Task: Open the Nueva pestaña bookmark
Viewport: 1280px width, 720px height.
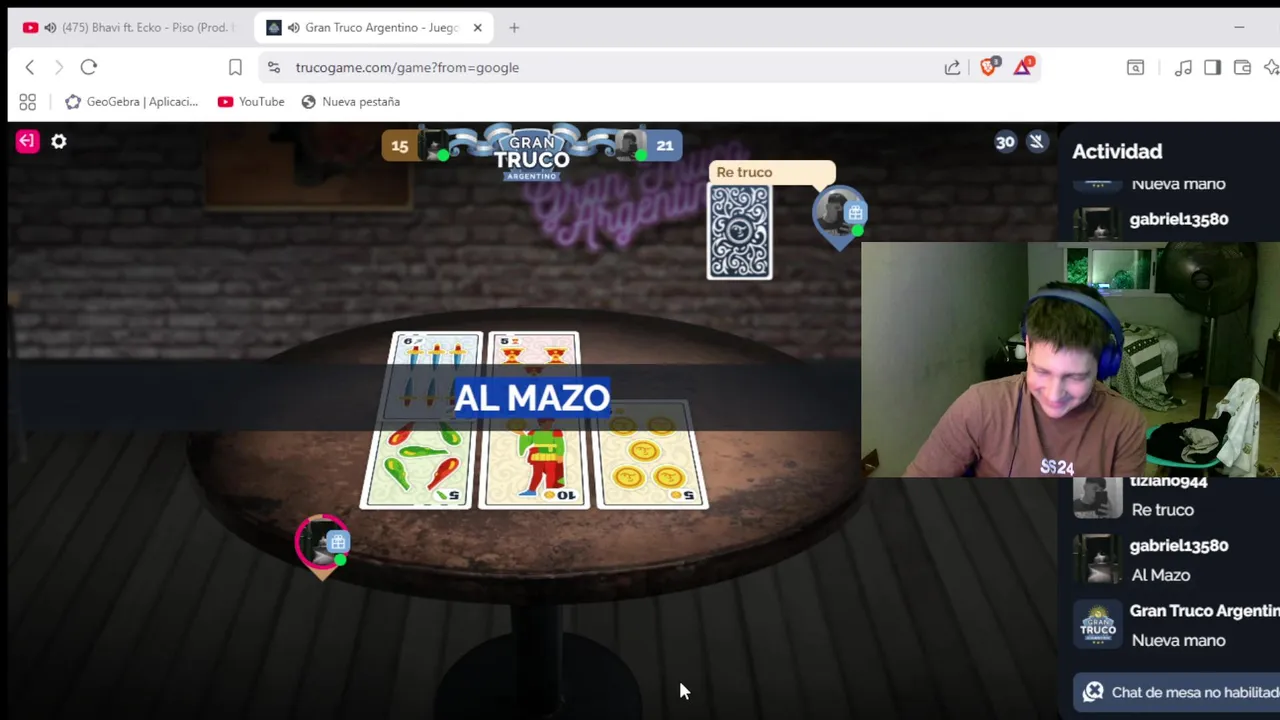Action: (x=350, y=101)
